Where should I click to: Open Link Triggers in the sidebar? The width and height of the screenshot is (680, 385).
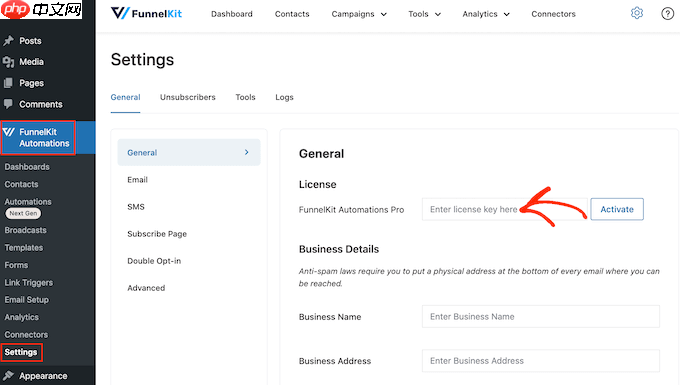point(29,282)
